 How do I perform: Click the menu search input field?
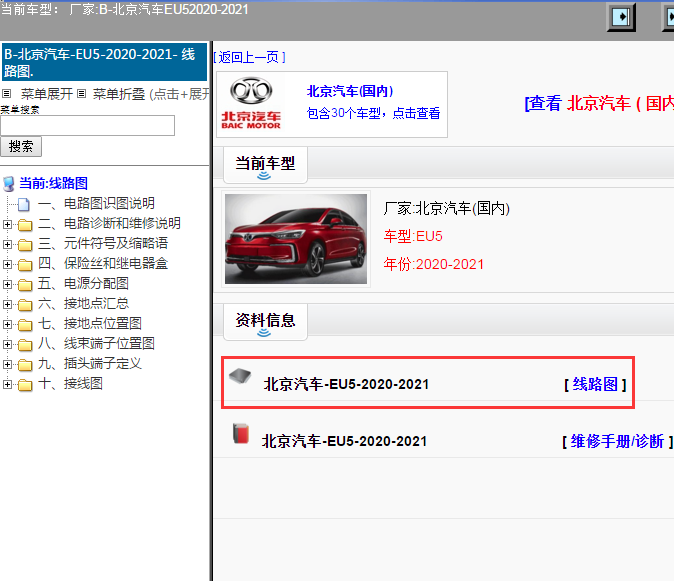pyautogui.click(x=88, y=125)
